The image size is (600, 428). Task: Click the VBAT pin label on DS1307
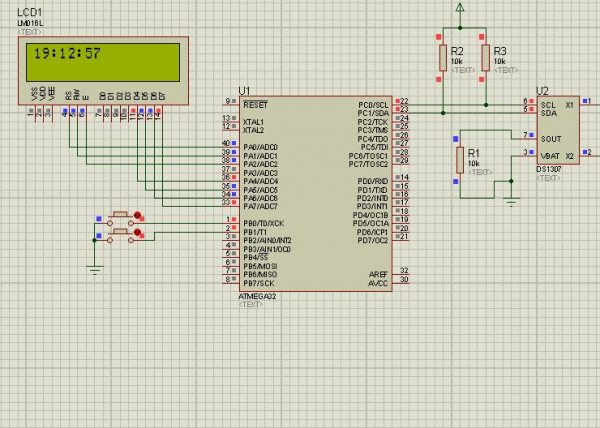[x=550, y=156]
